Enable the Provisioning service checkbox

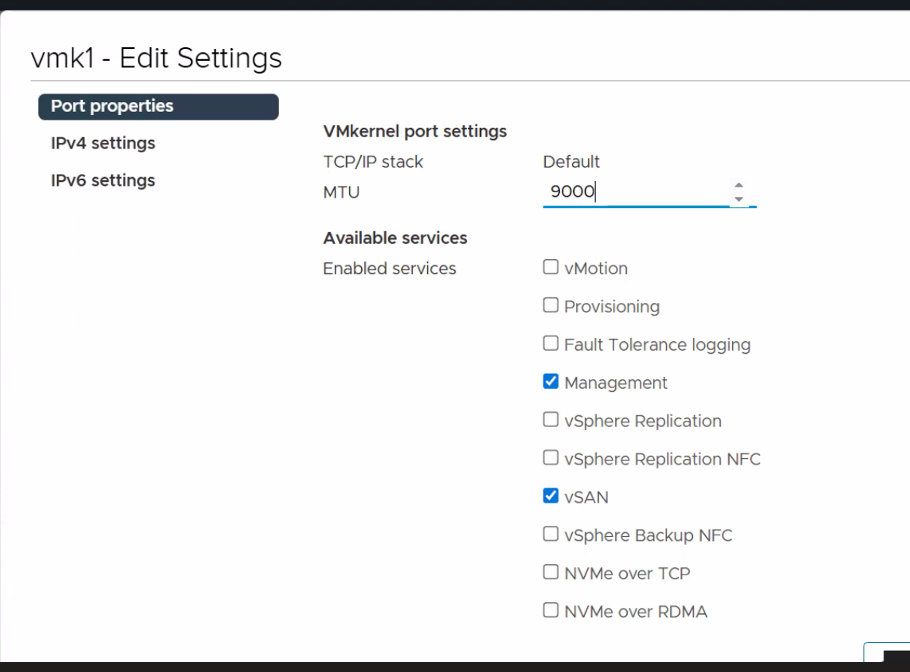tap(550, 305)
